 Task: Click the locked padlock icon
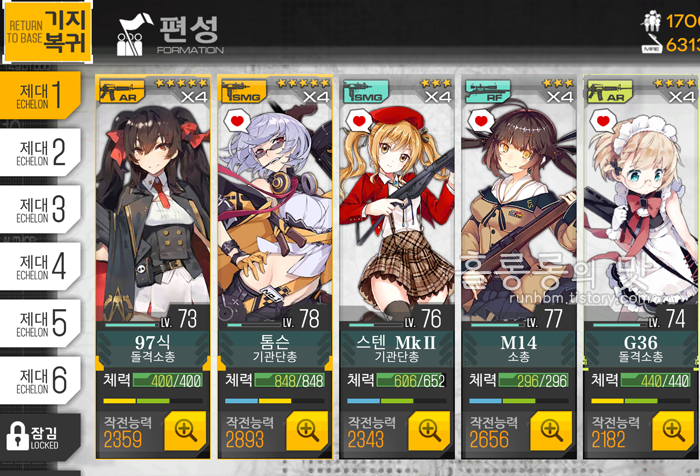point(17,436)
